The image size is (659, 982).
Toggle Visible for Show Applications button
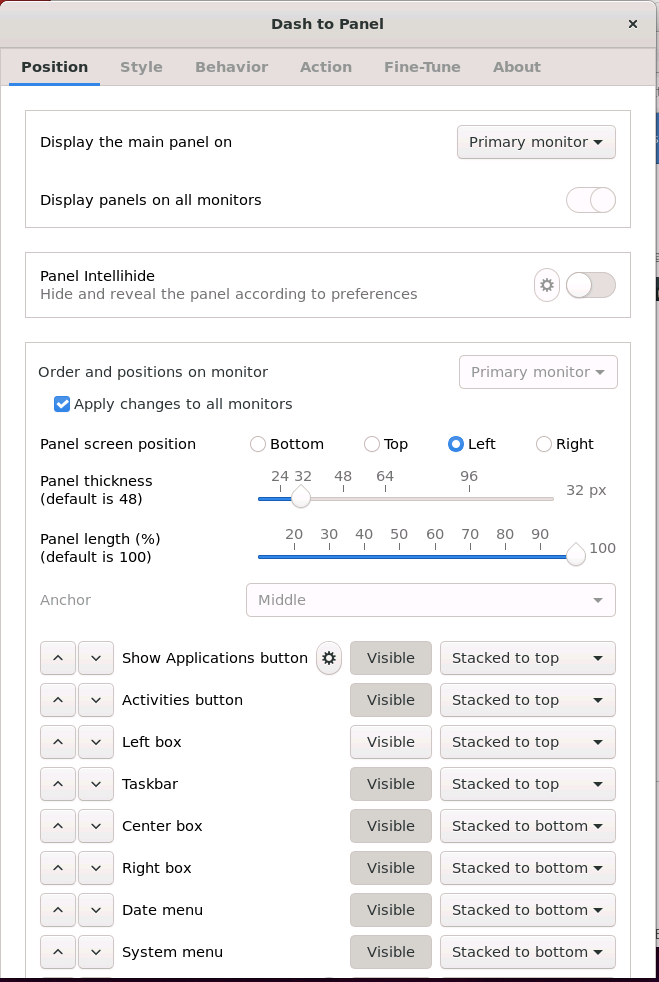[391, 658]
